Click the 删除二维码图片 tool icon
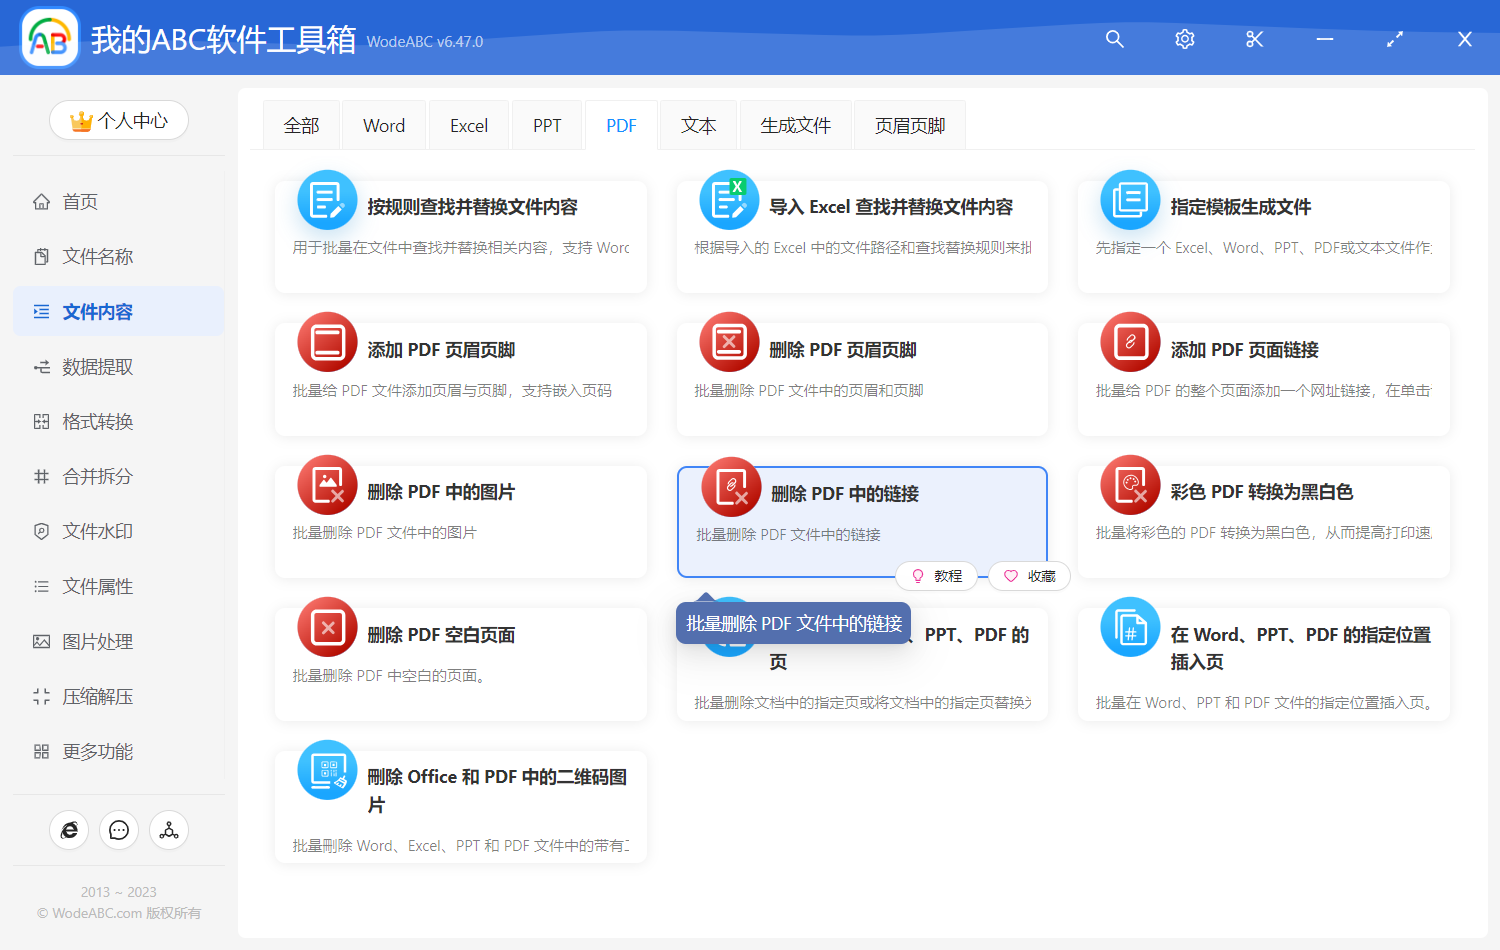The image size is (1500, 950). (327, 770)
